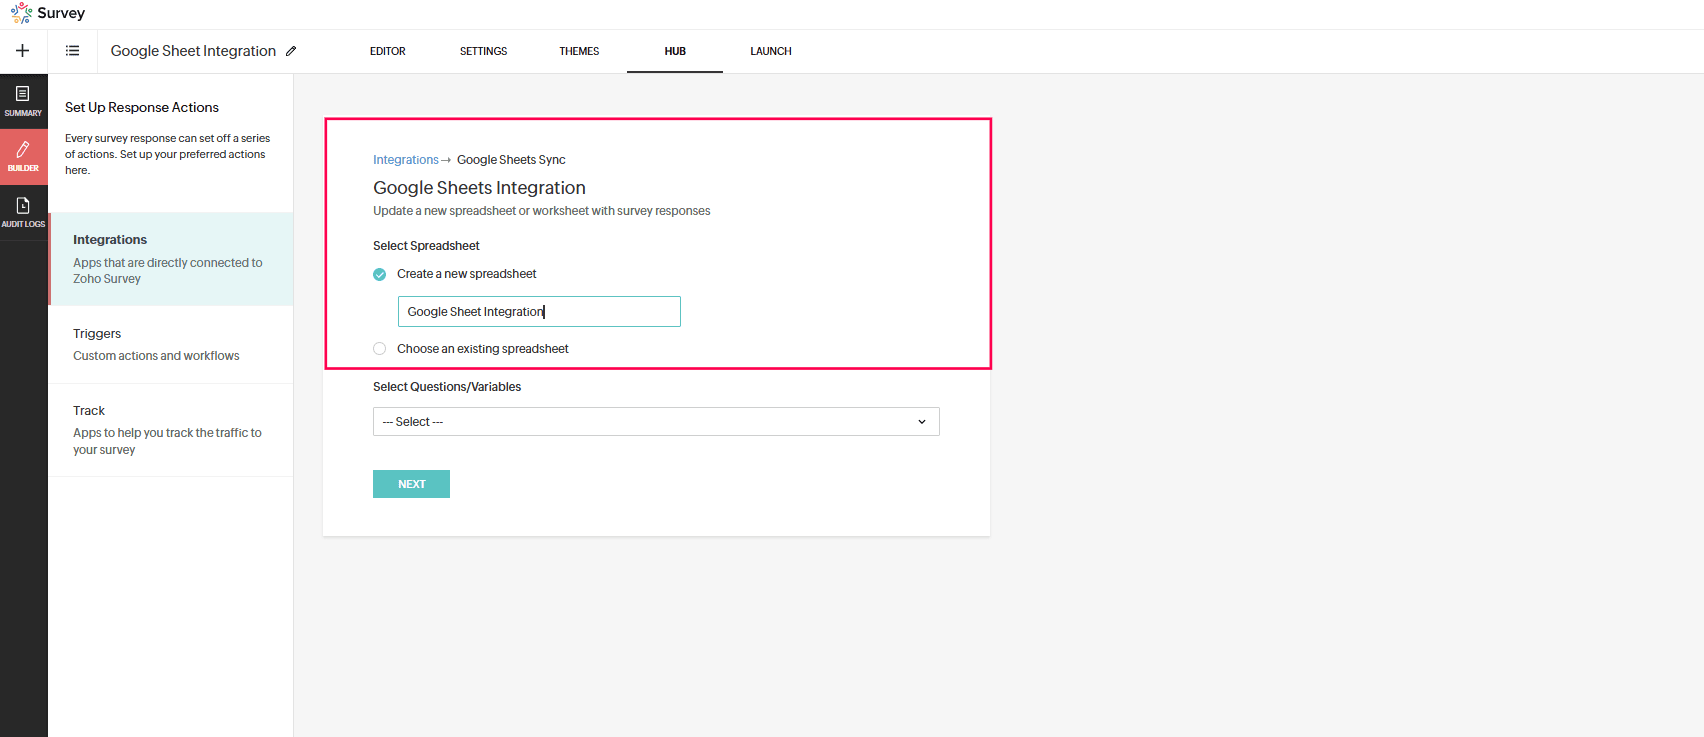Select Choose an existing spreadsheet radio

click(380, 349)
